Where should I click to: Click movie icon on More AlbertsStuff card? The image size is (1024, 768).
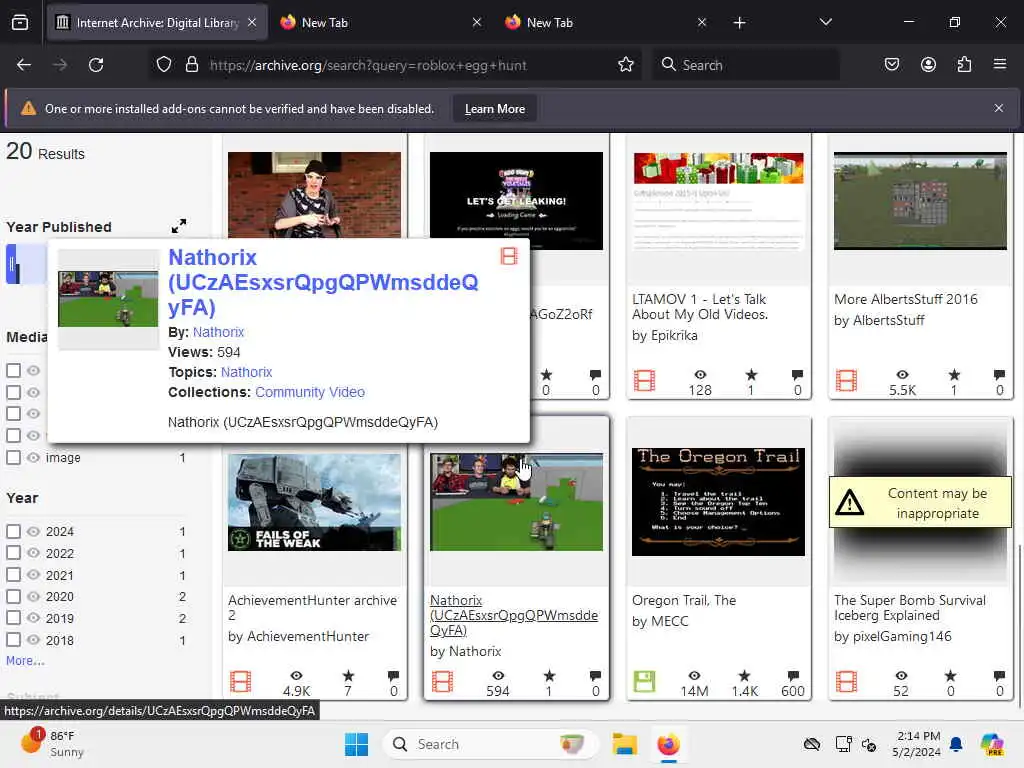tap(846, 381)
